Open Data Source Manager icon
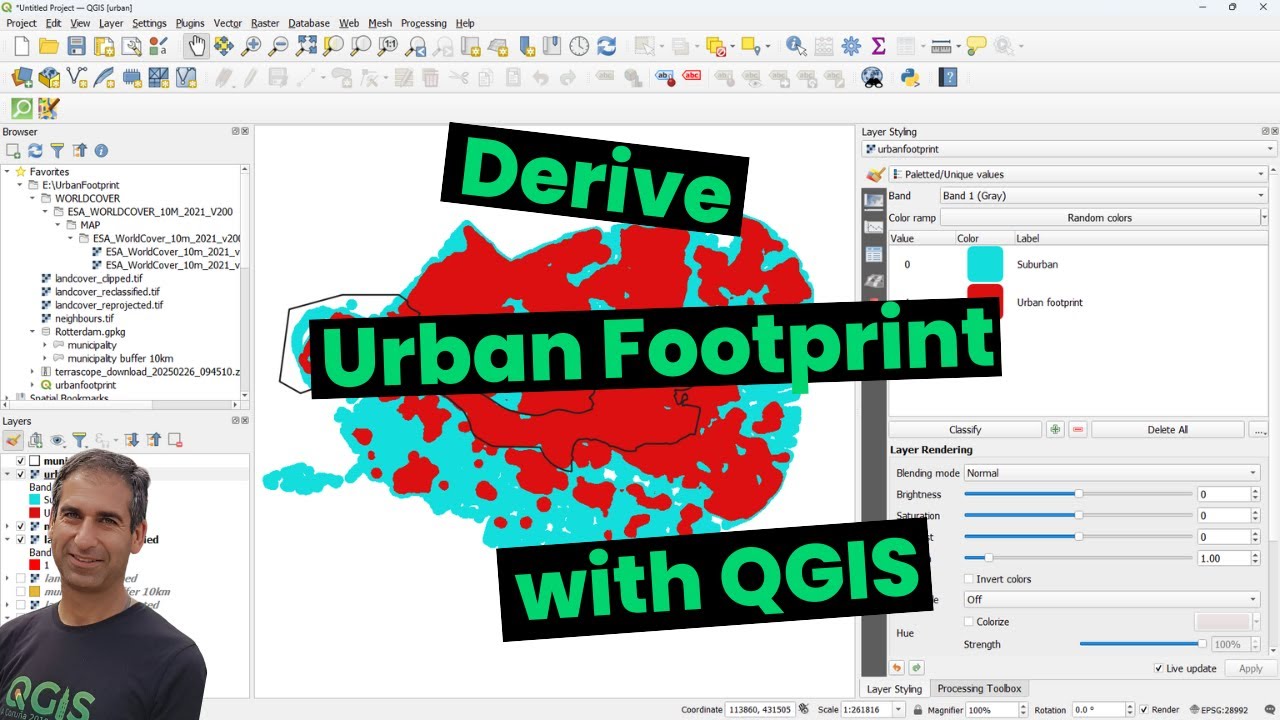 pos(21,77)
